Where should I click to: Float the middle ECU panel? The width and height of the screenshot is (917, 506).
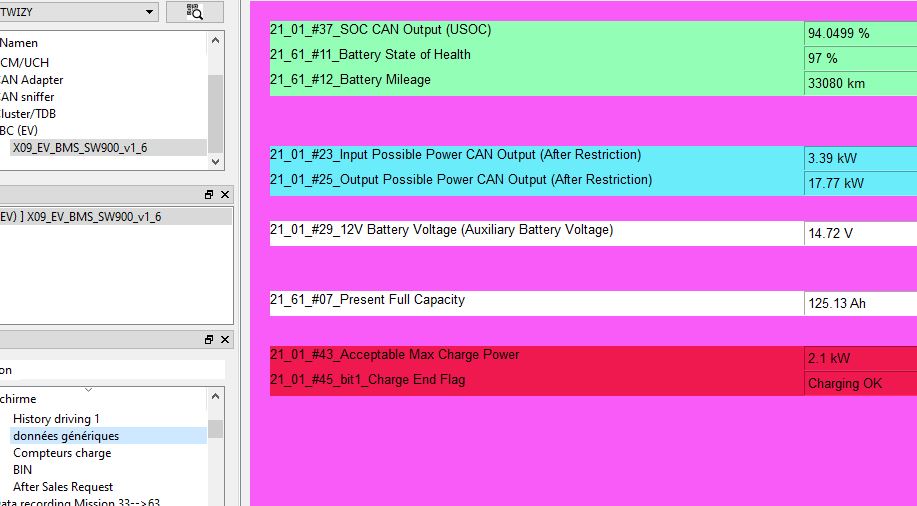pos(210,194)
